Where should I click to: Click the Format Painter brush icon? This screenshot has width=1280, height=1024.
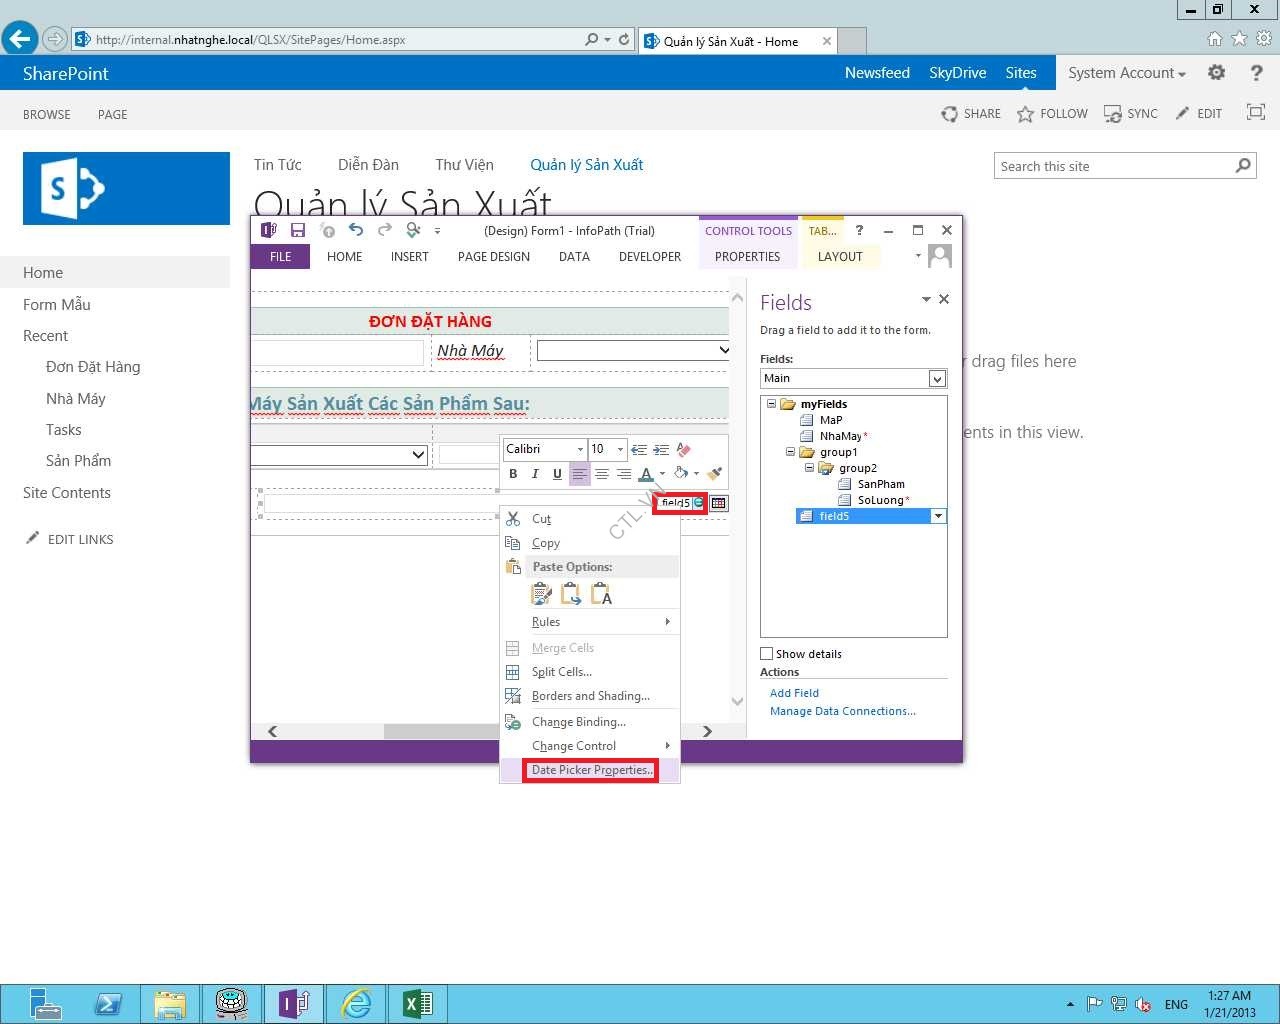point(714,474)
